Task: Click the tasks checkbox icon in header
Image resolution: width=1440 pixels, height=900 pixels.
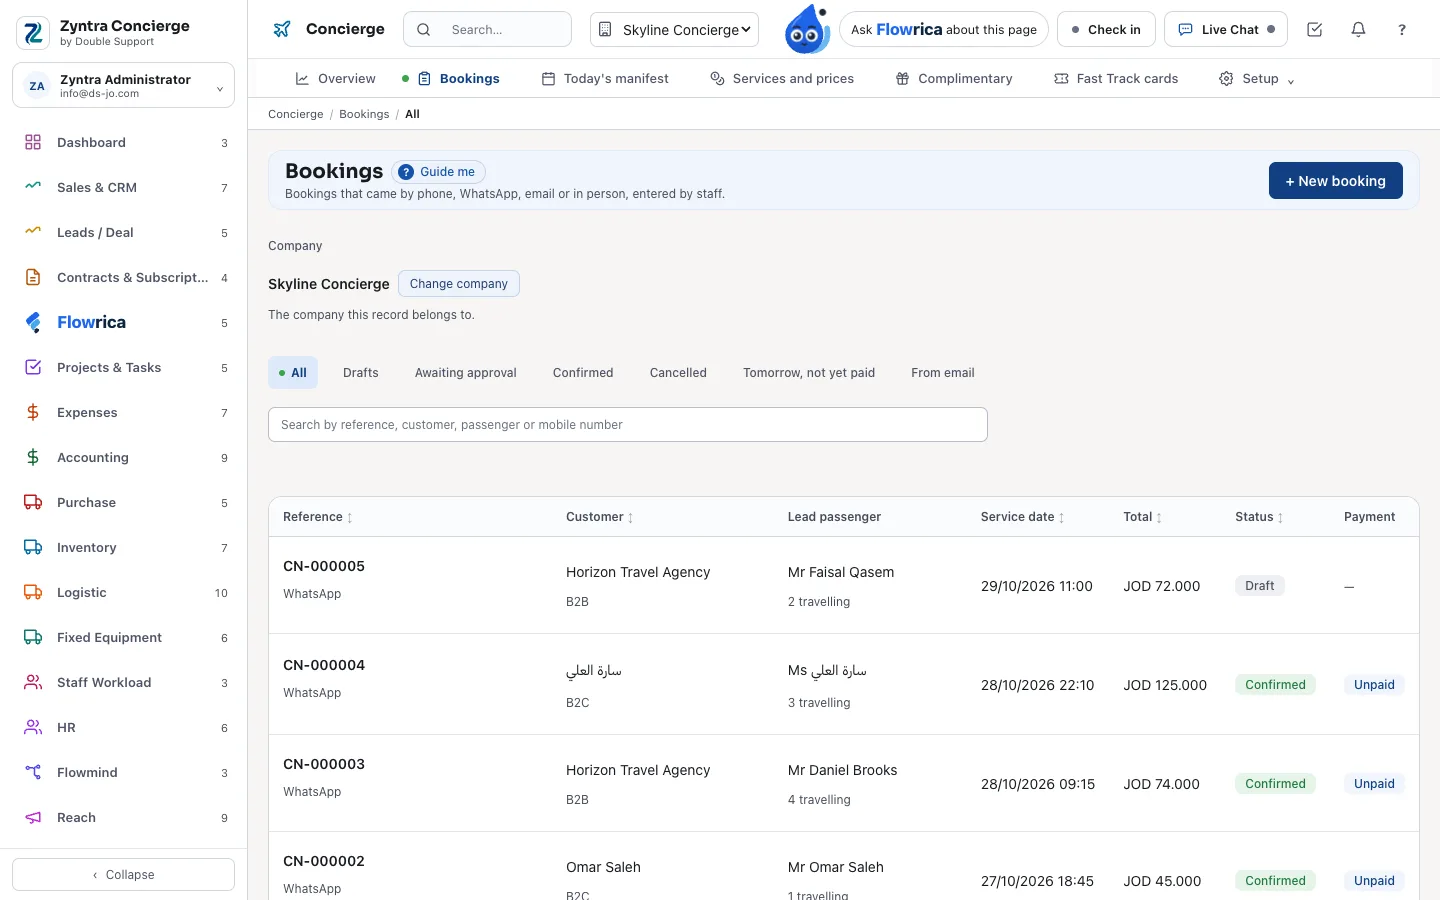Action: [x=1315, y=30]
